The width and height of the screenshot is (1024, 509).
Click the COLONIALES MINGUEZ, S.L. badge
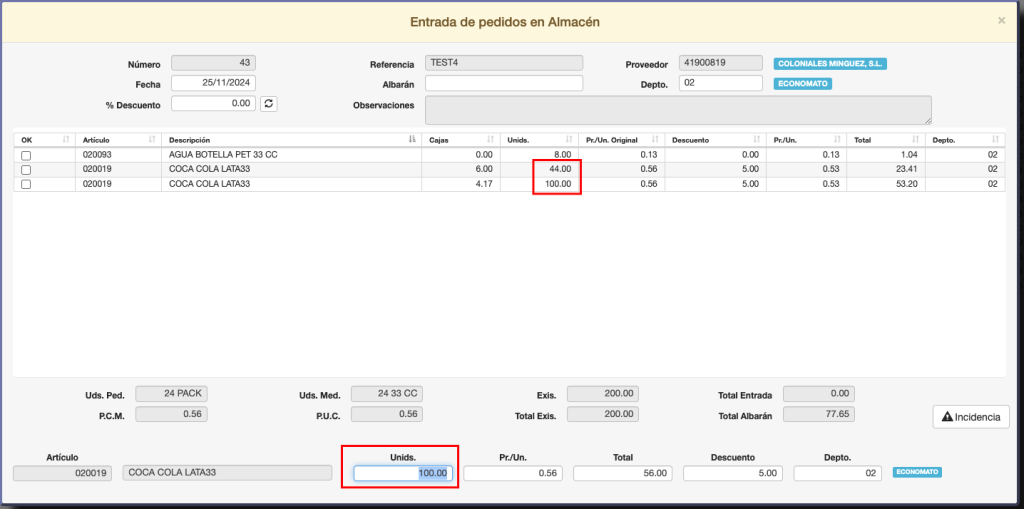[830, 64]
